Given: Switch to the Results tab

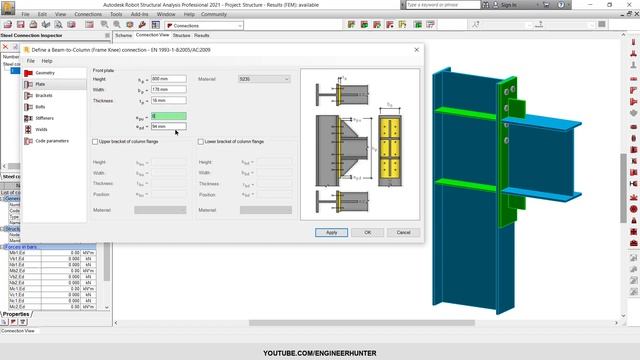Looking at the screenshot, I should tap(202, 36).
